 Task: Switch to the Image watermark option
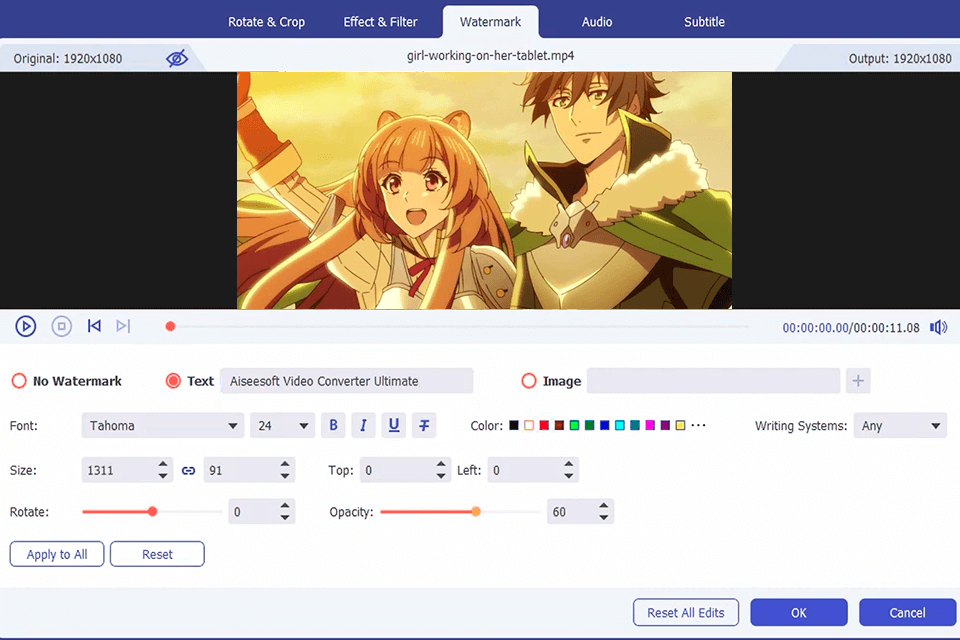[x=529, y=381]
